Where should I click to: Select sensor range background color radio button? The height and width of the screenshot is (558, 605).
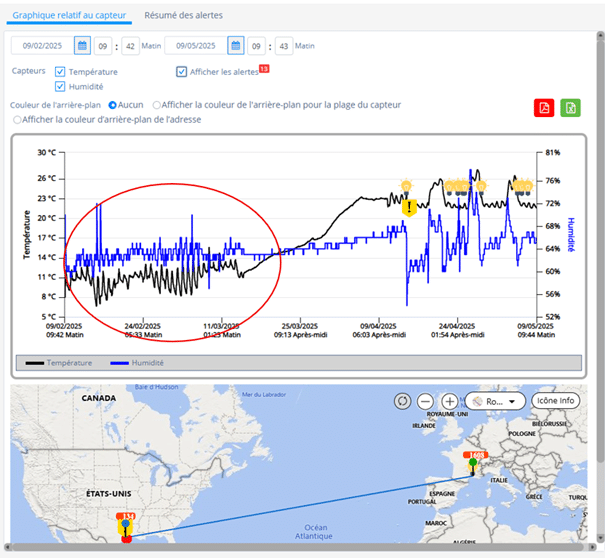tap(156, 105)
